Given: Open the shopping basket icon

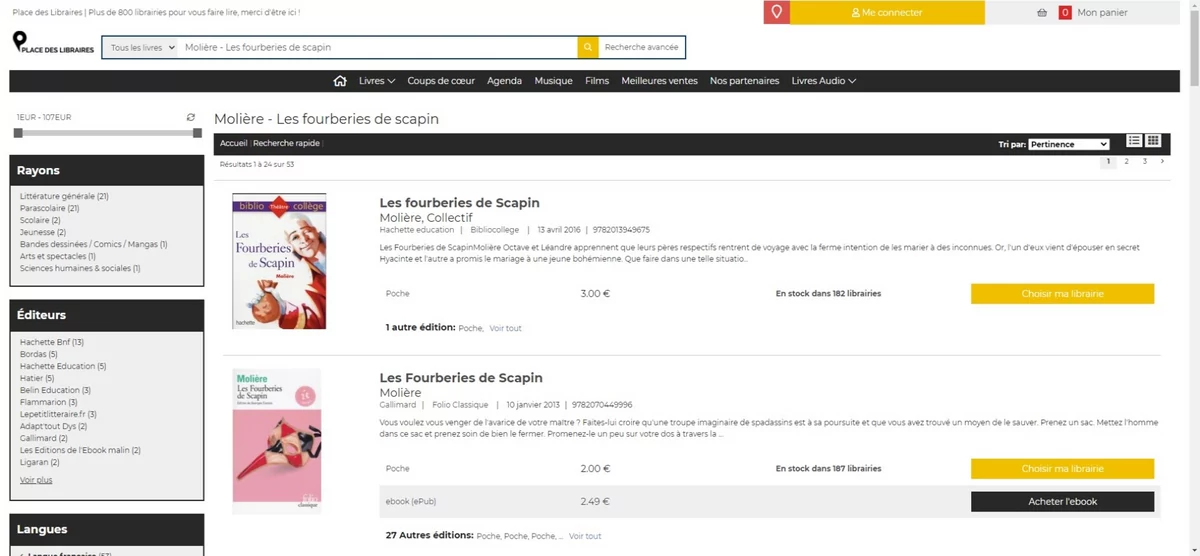Looking at the screenshot, I should (x=1042, y=13).
